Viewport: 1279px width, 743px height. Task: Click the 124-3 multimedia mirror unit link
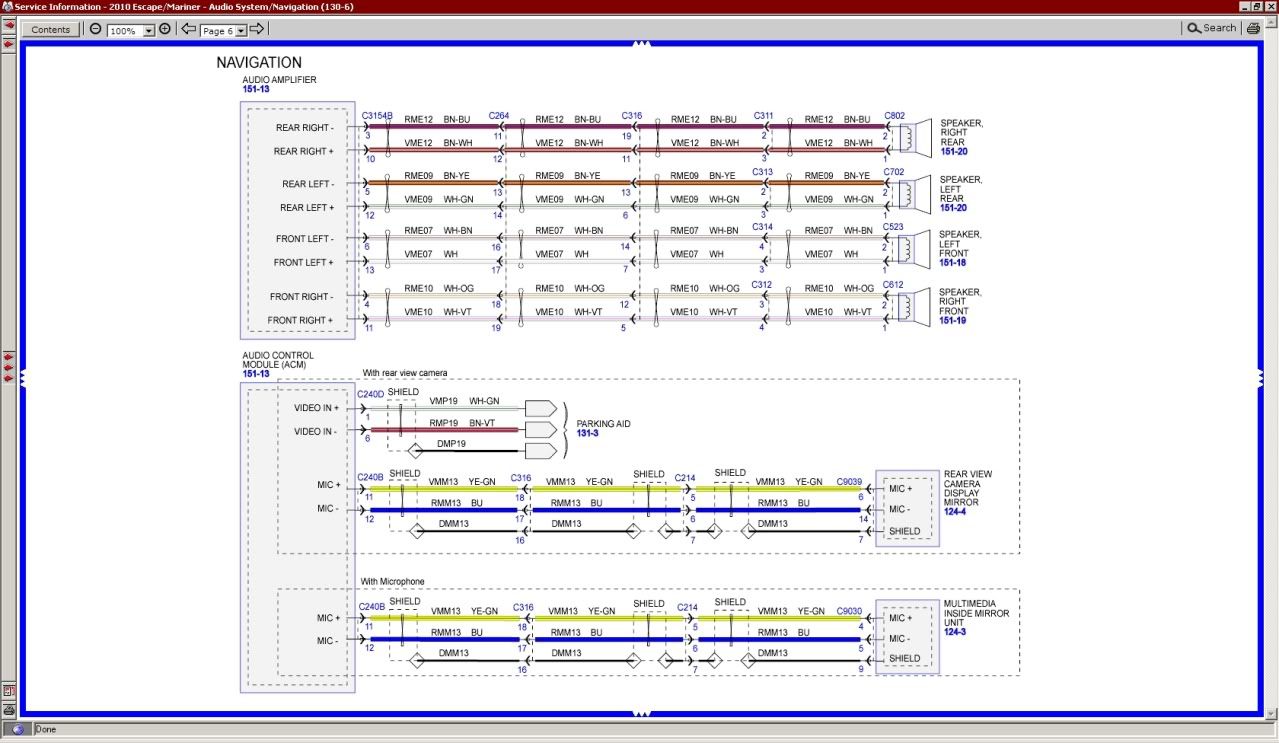pyautogui.click(x=956, y=632)
